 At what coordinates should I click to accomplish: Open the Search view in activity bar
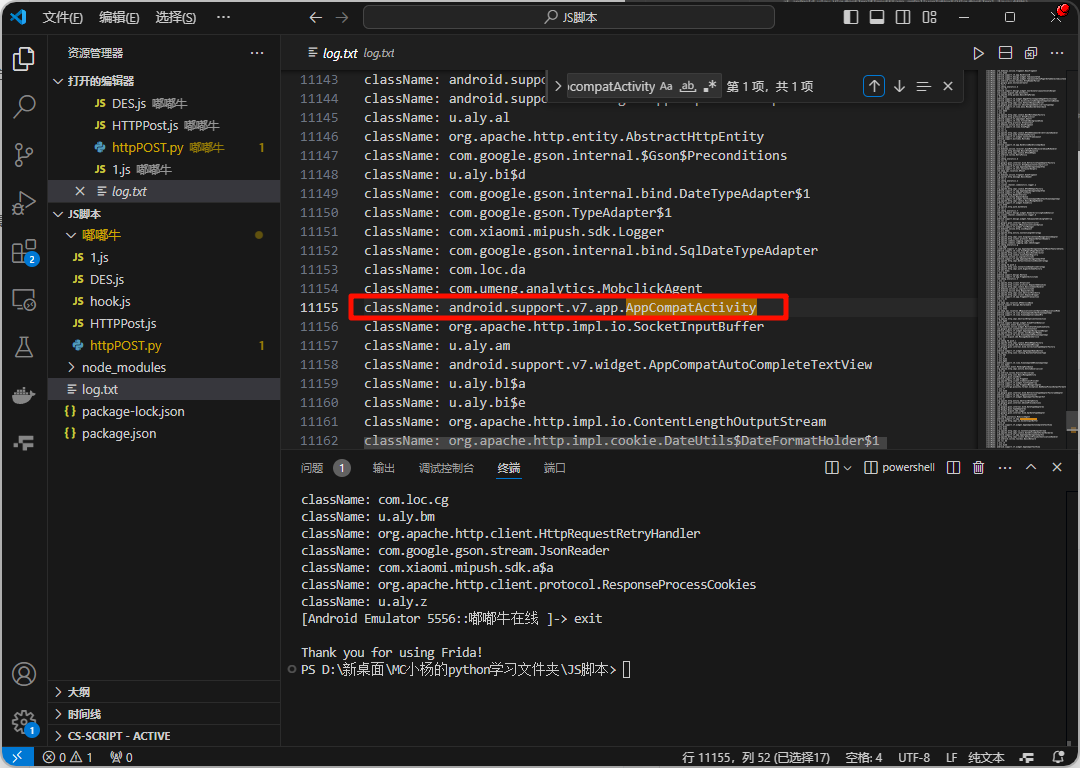tap(24, 105)
